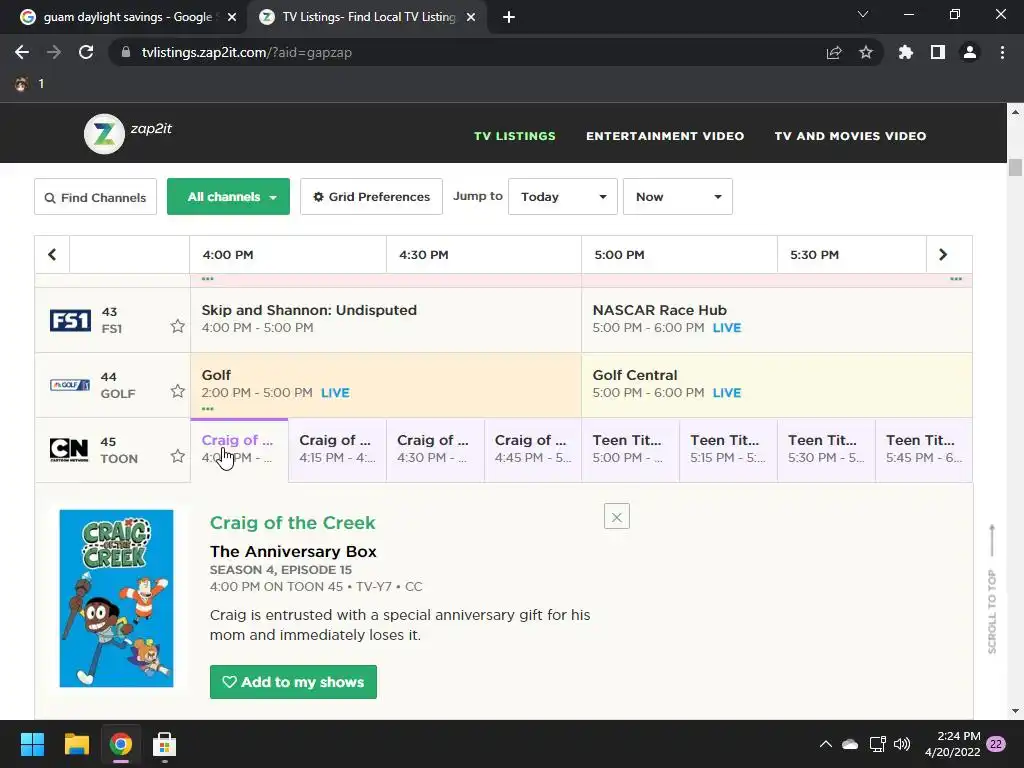Open the tab search chevron
This screenshot has width=1024, height=768.
click(863, 14)
